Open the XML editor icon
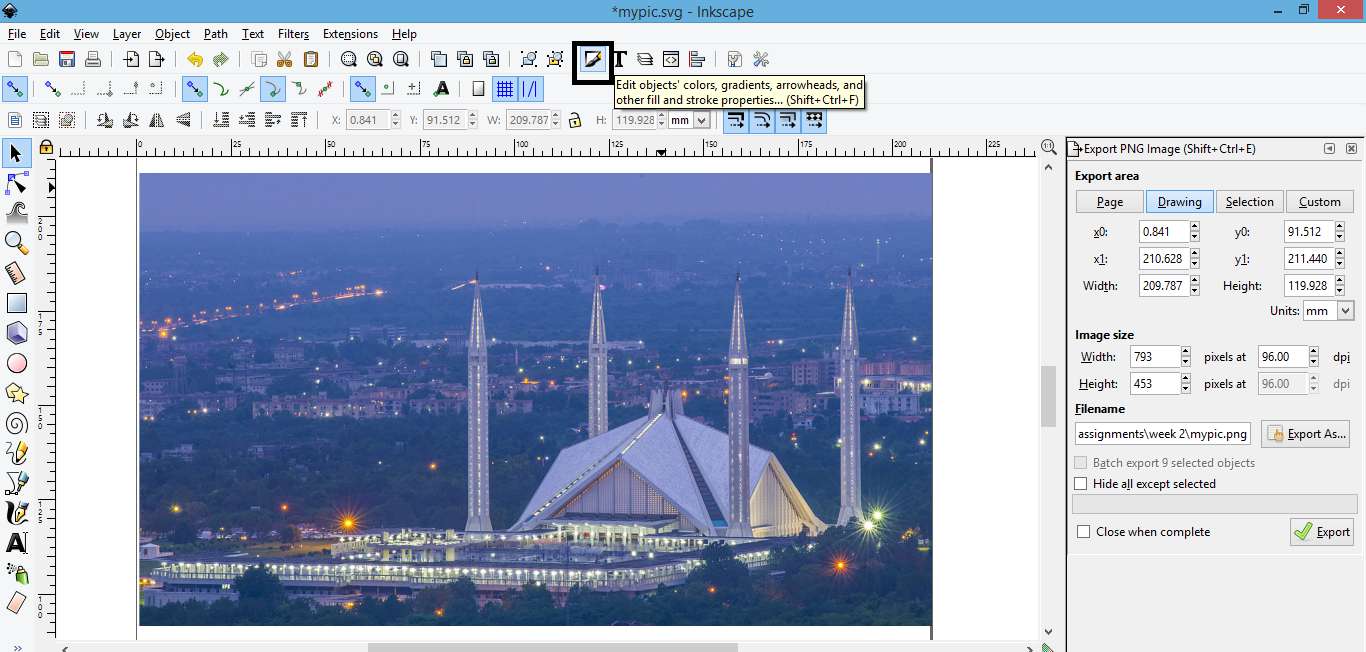Screen dimensions: 1366x652 tap(671, 60)
